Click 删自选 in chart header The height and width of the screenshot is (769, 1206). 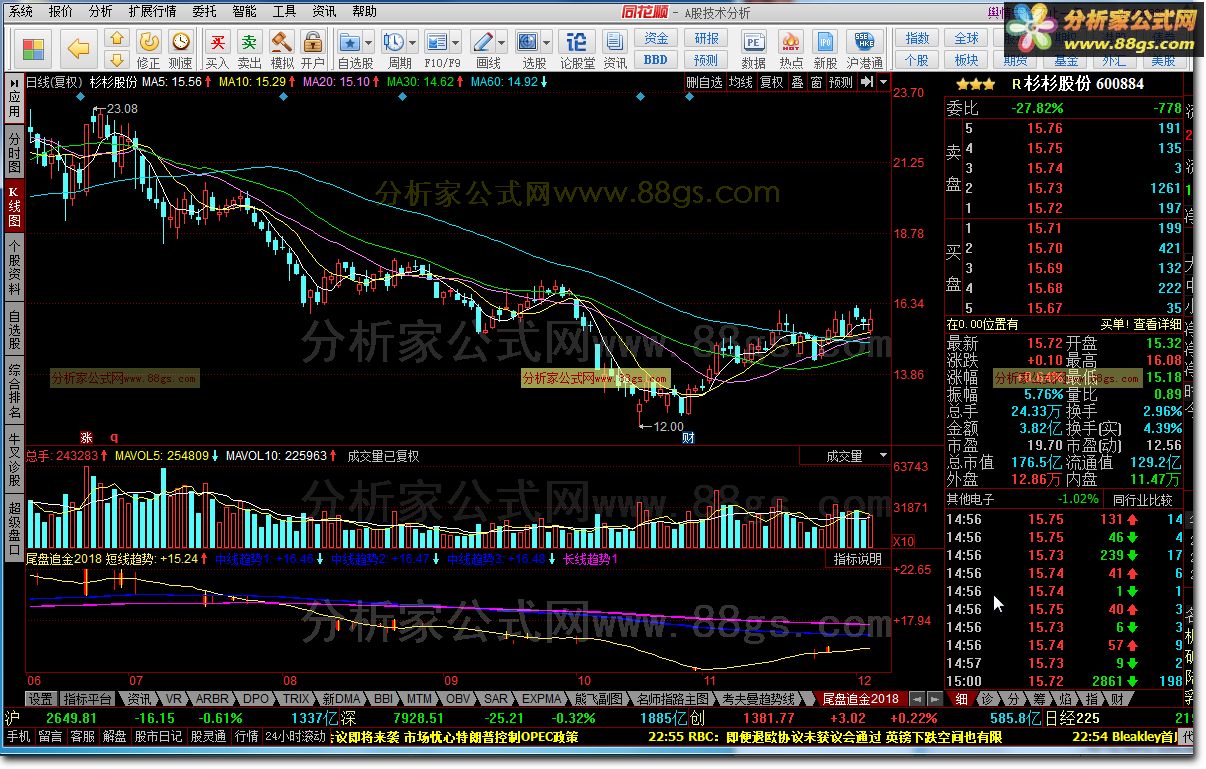(704, 82)
